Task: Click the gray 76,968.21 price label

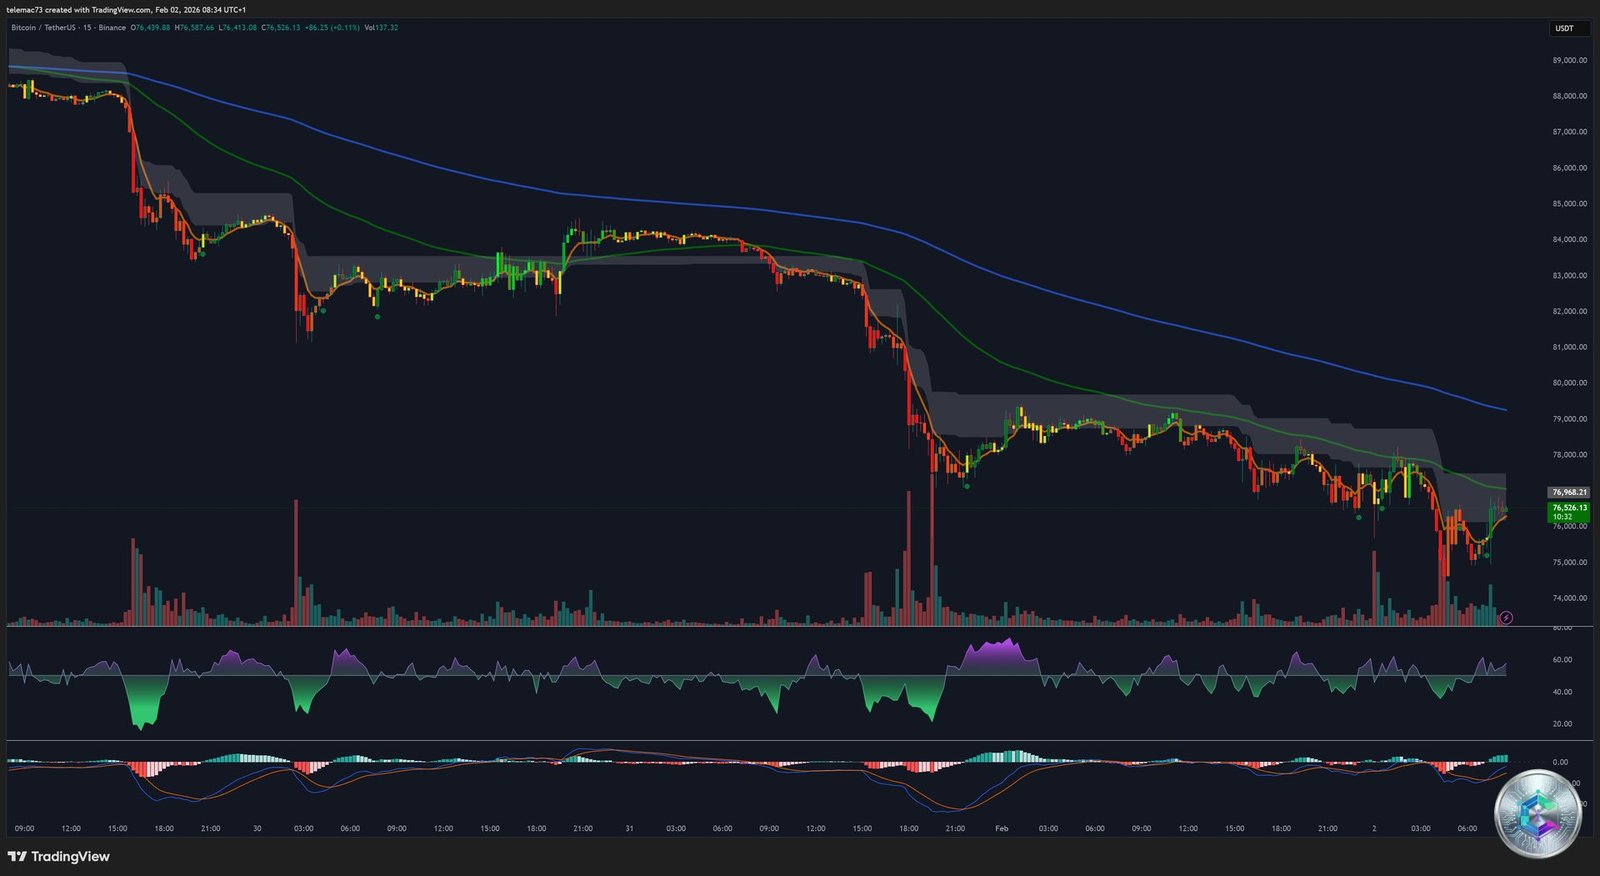Action: click(1569, 492)
